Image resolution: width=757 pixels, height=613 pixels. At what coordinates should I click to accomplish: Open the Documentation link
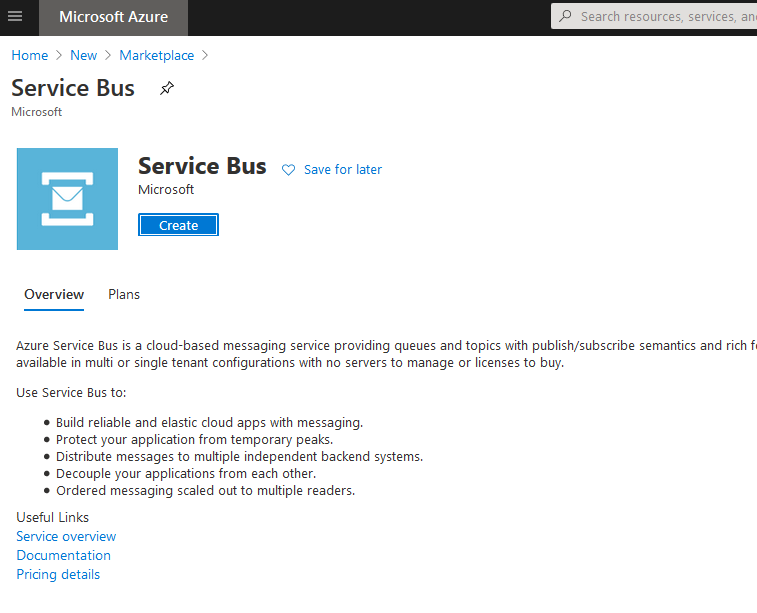coord(64,556)
